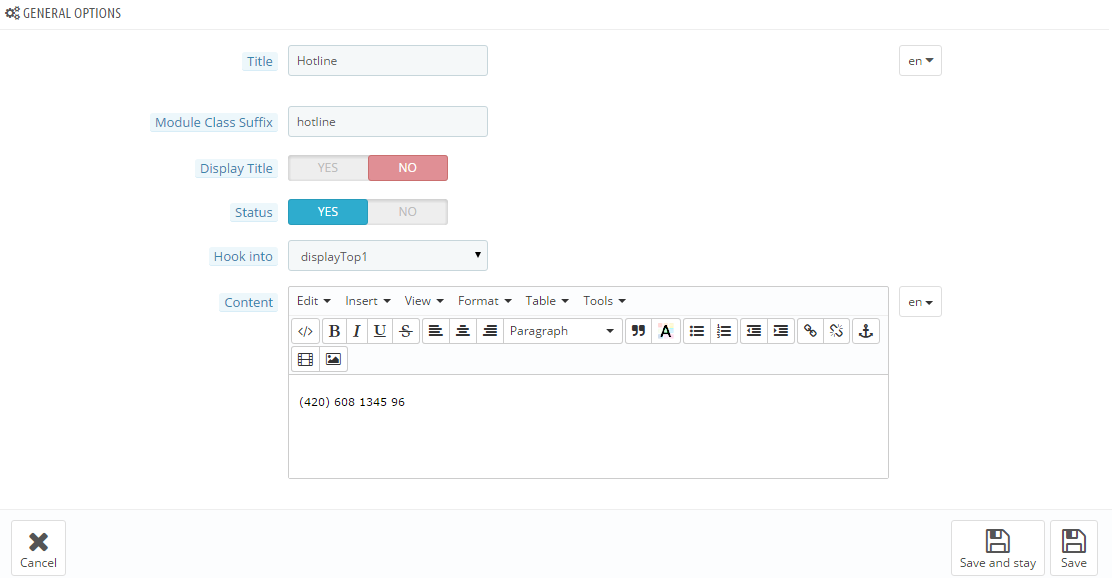This screenshot has width=1112, height=578.
Task: Open the source code view icon
Action: pos(306,331)
